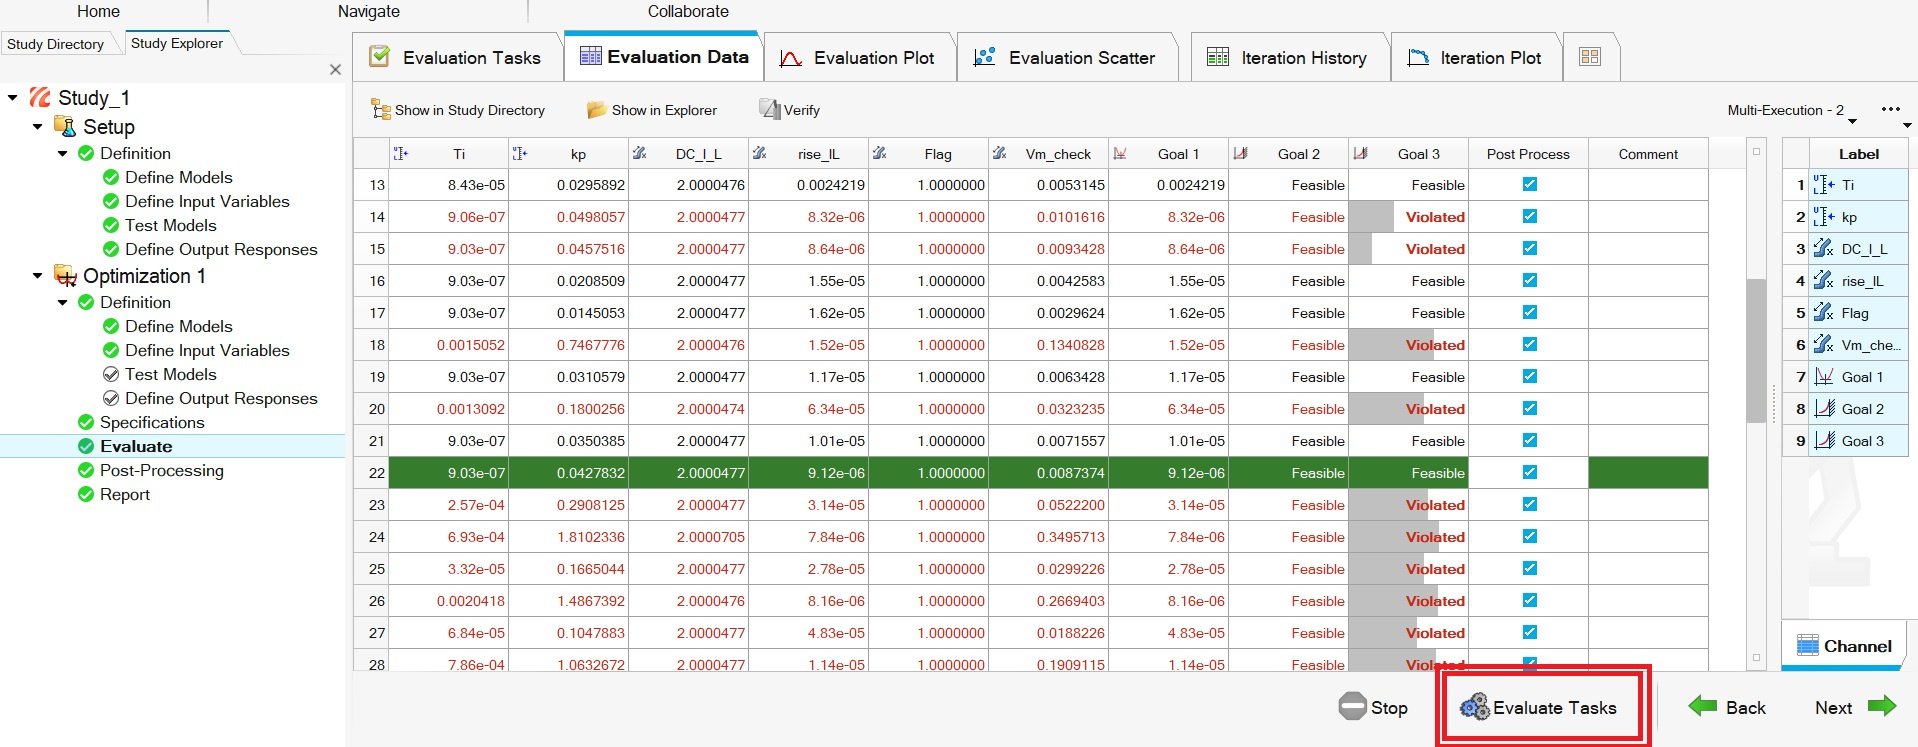
Task: Open the Study Directory tab
Action: [55, 44]
